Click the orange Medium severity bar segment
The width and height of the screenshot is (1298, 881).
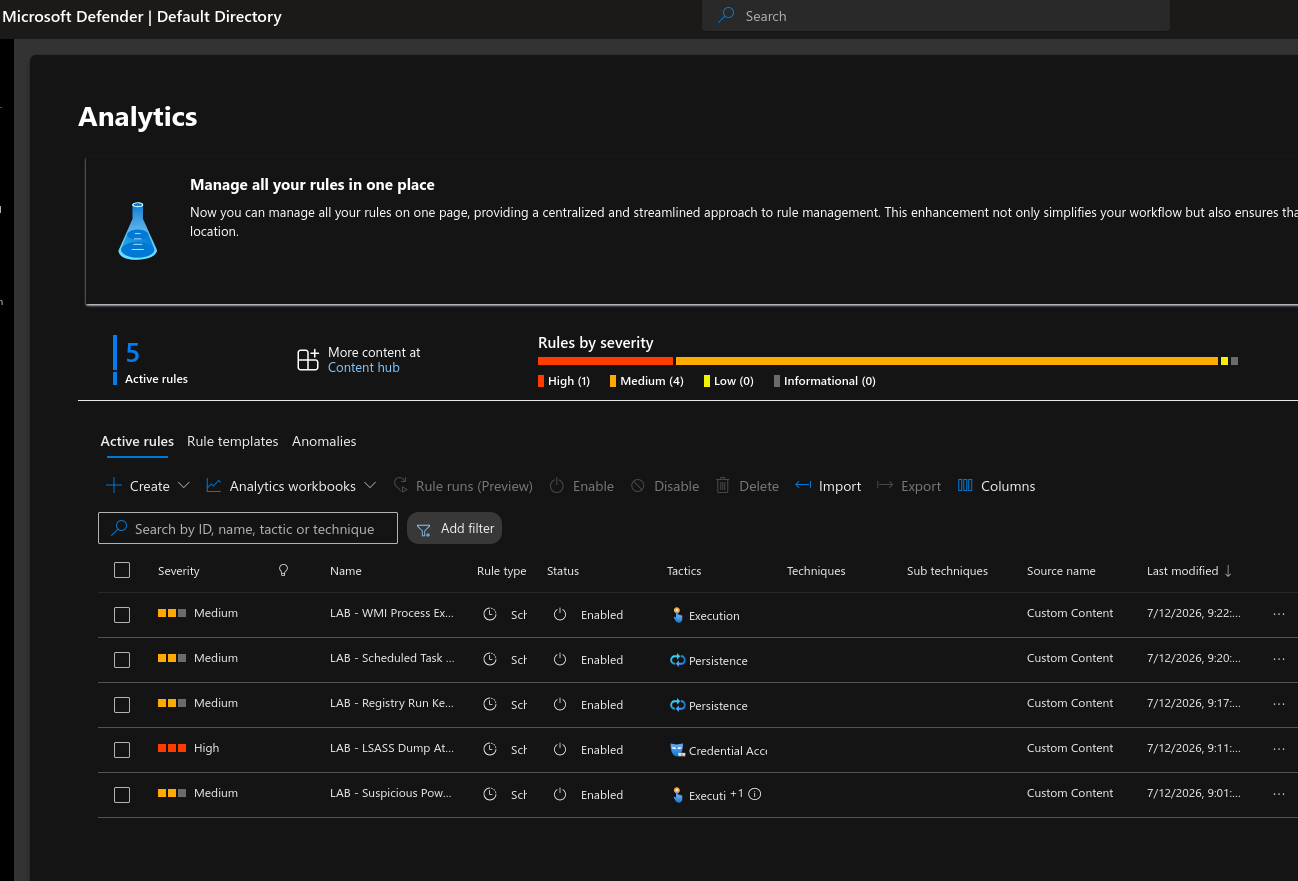click(947, 361)
